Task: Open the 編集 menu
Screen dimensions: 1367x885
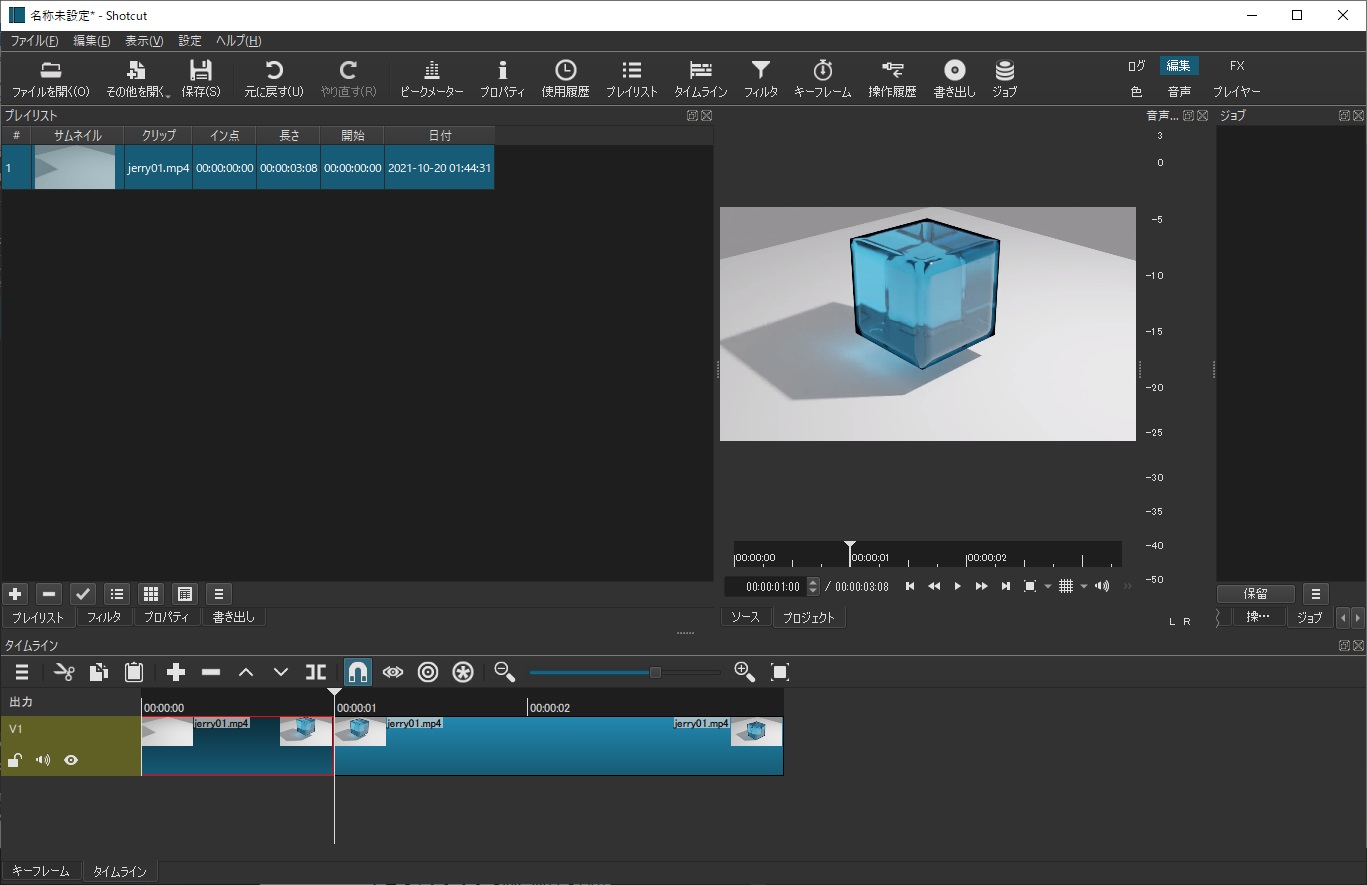Action: pos(91,41)
